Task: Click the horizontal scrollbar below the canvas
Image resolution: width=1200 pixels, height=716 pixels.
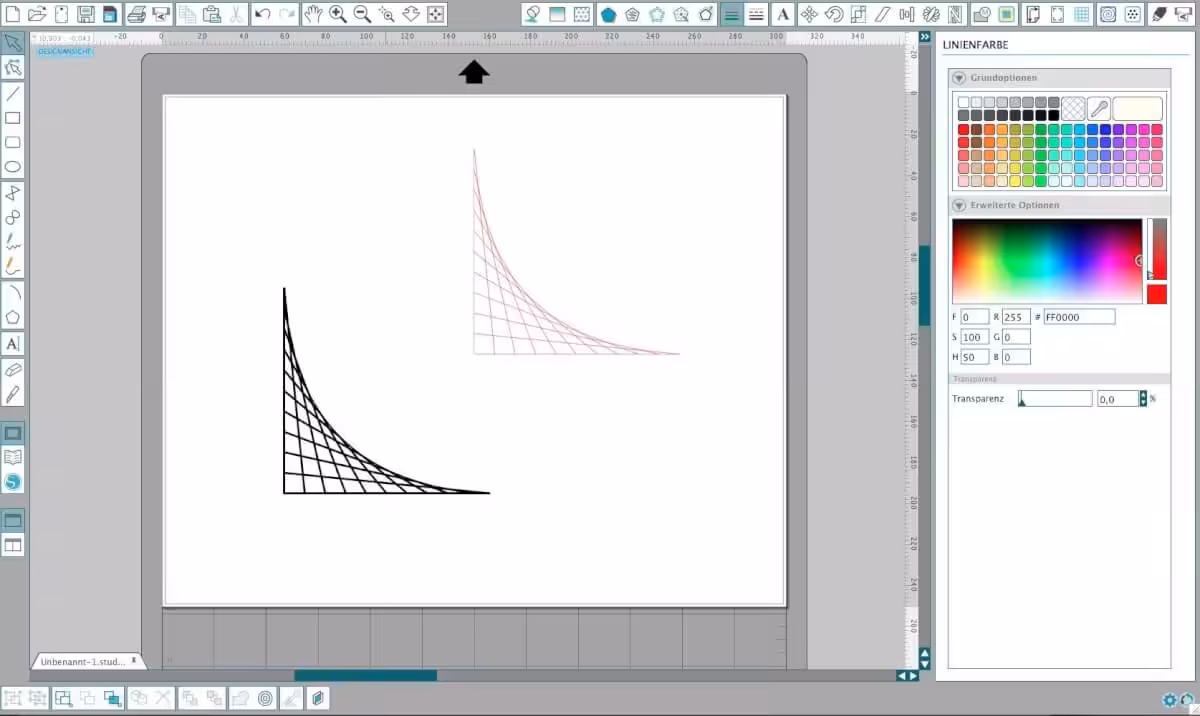Action: [365, 676]
